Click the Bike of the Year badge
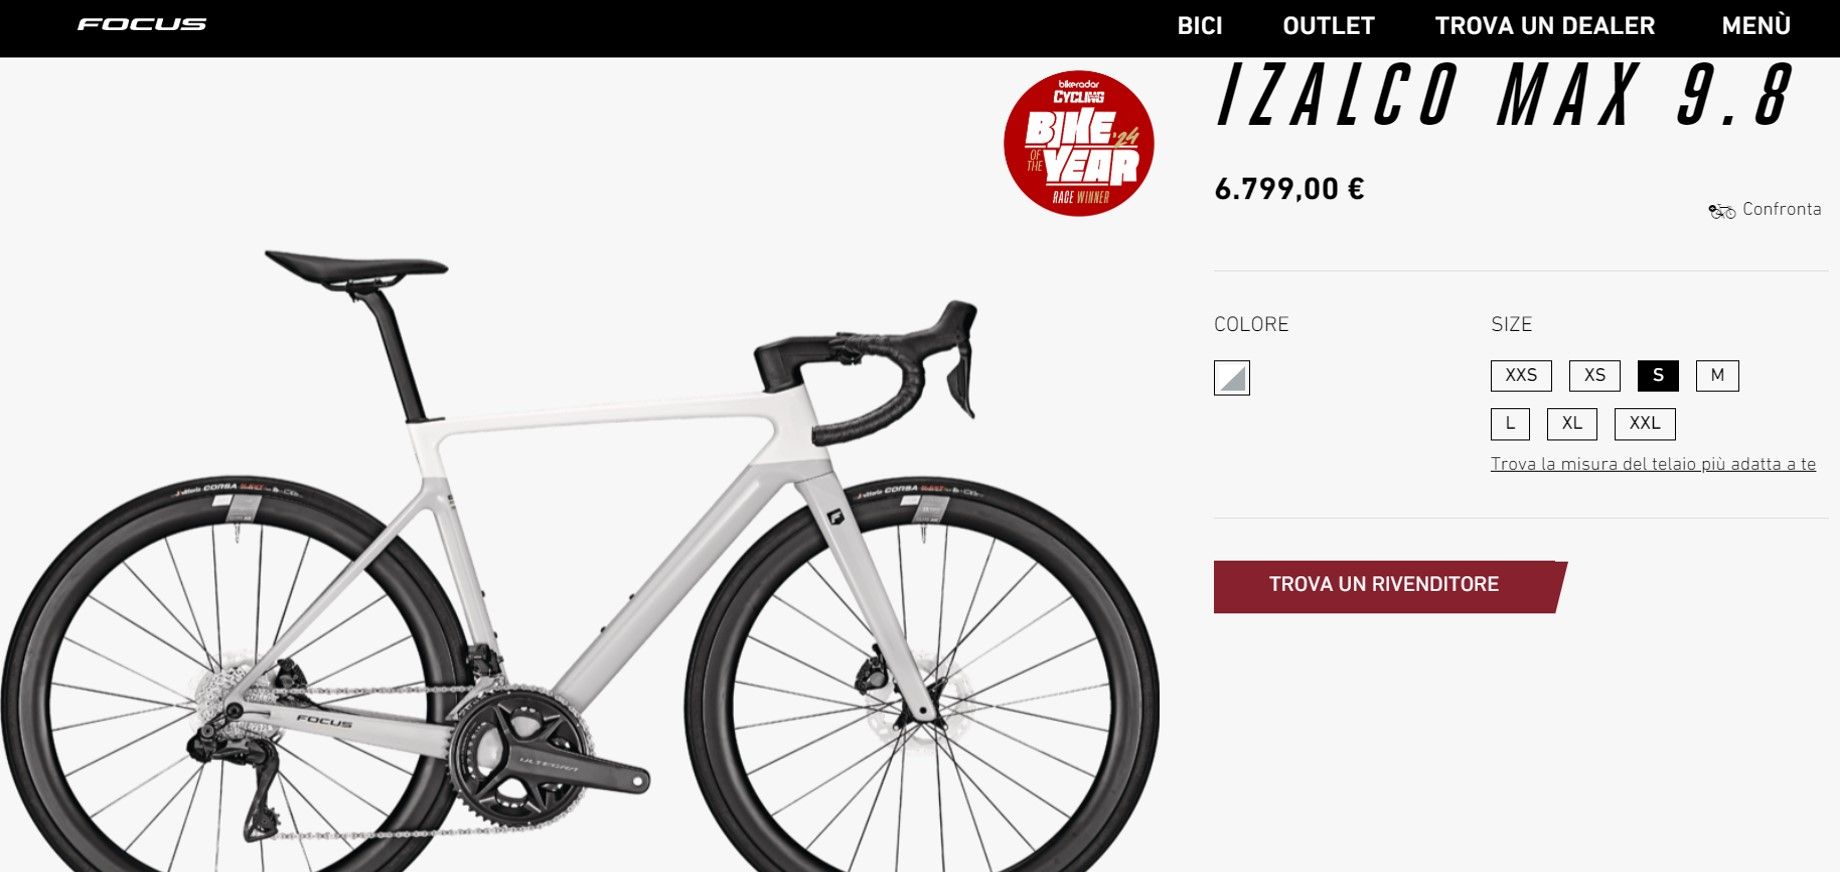Screen dimensions: 1840x872 coord(1079,143)
